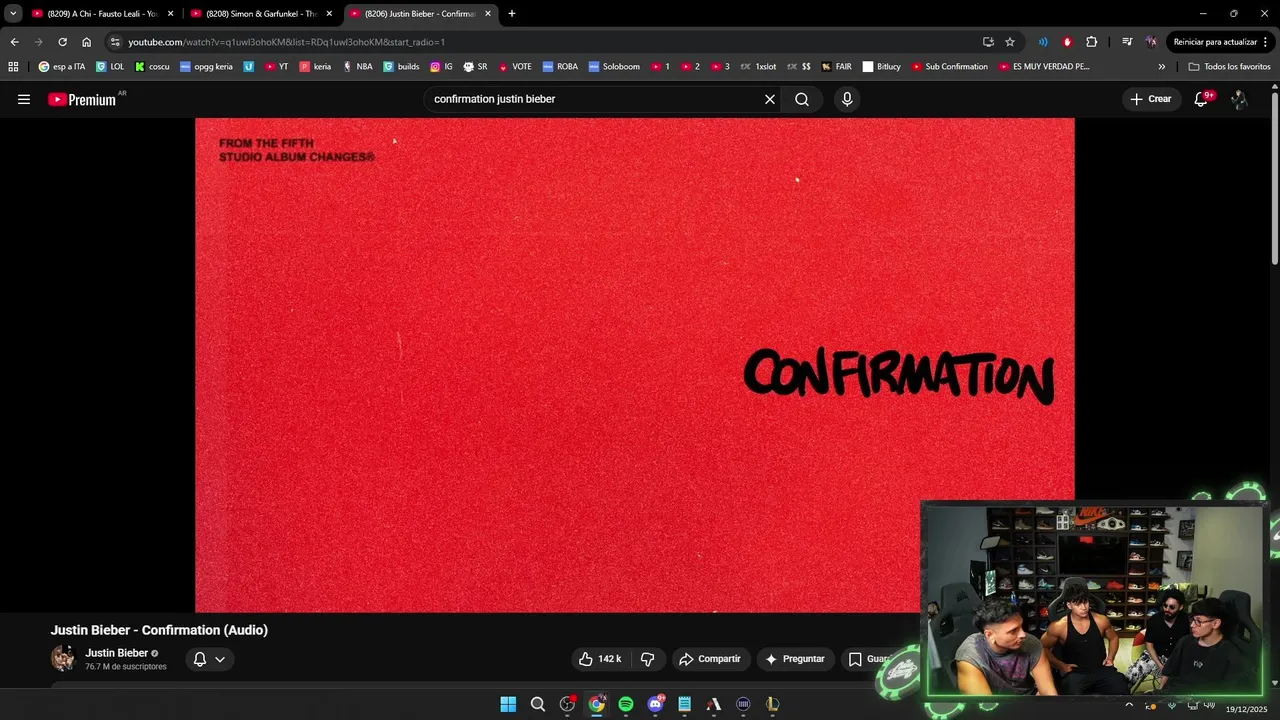Save video with Guardar button
Image resolution: width=1280 pixels, height=720 pixels.
[870, 659]
